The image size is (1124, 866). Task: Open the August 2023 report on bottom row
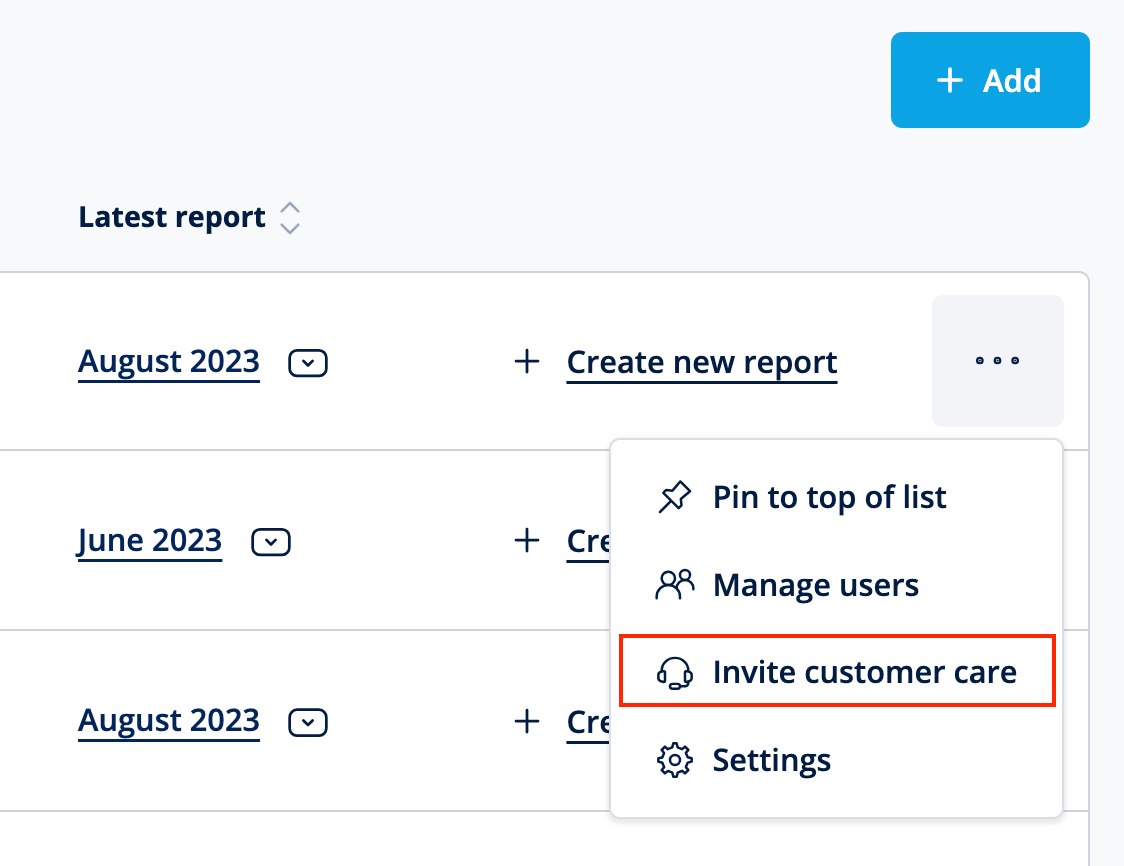[x=168, y=721]
